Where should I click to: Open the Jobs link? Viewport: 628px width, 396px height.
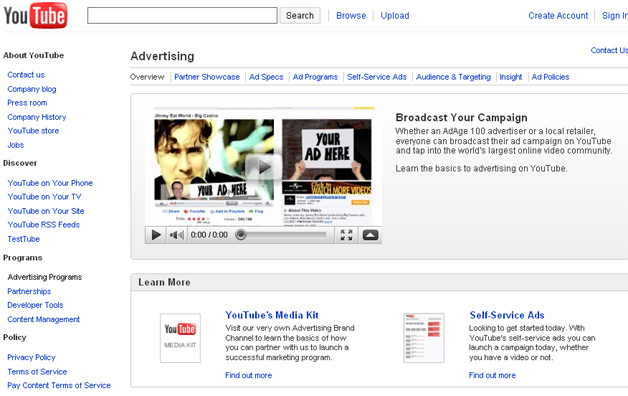pyautogui.click(x=16, y=145)
